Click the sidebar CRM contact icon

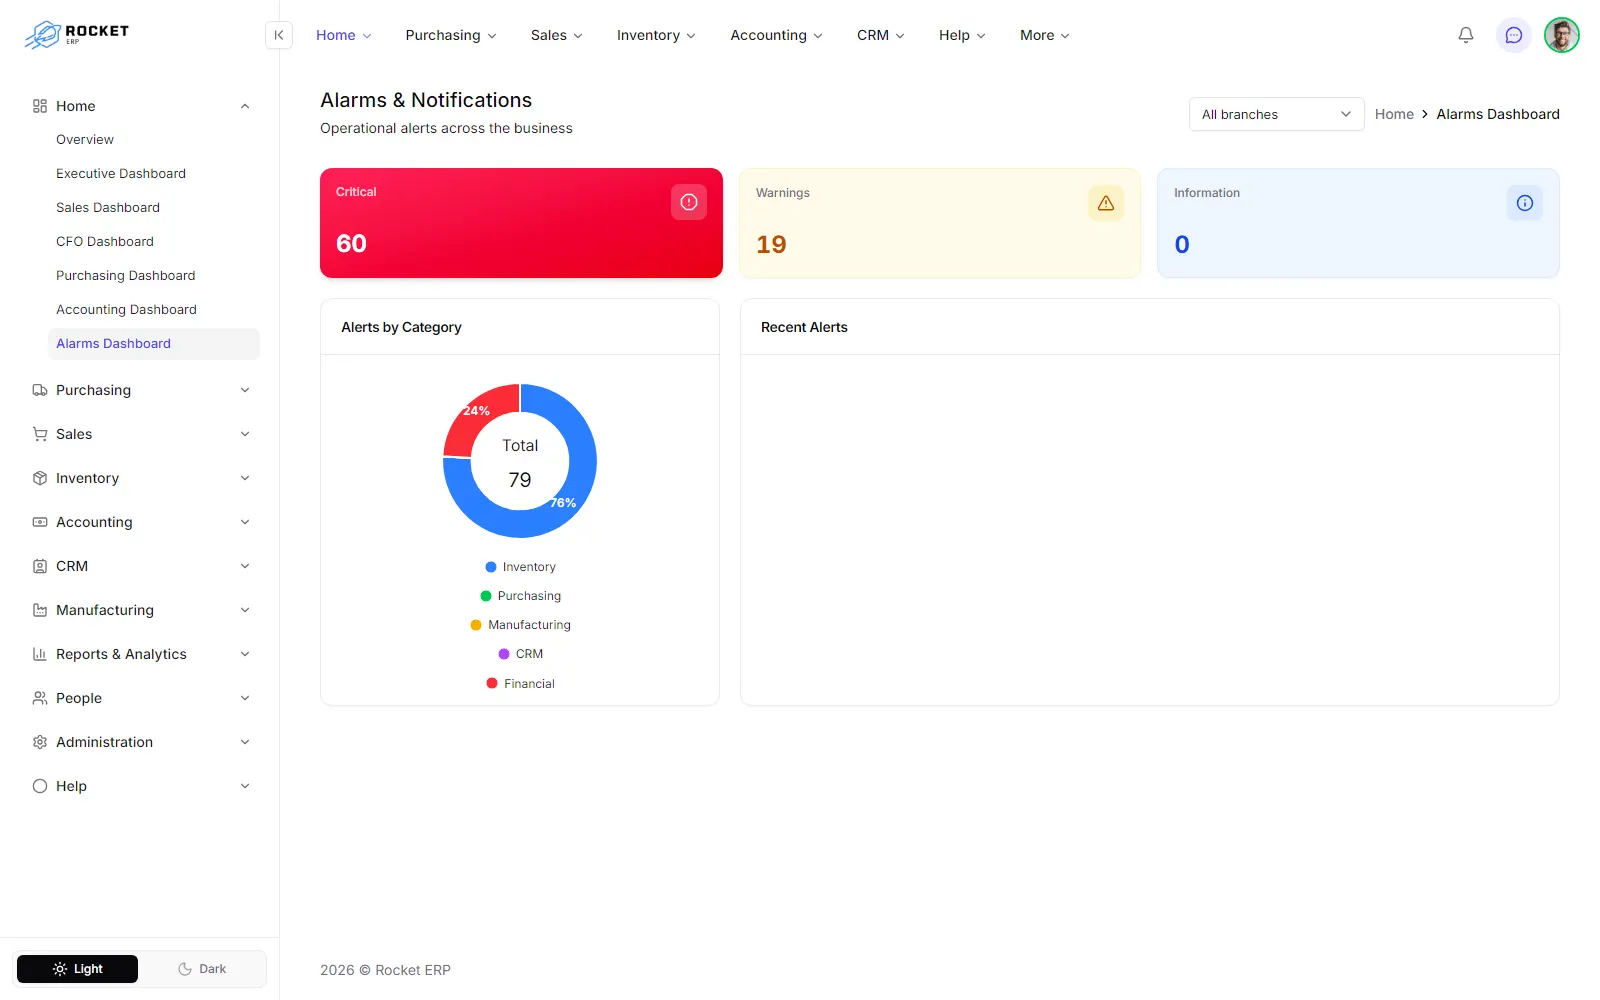(40, 566)
